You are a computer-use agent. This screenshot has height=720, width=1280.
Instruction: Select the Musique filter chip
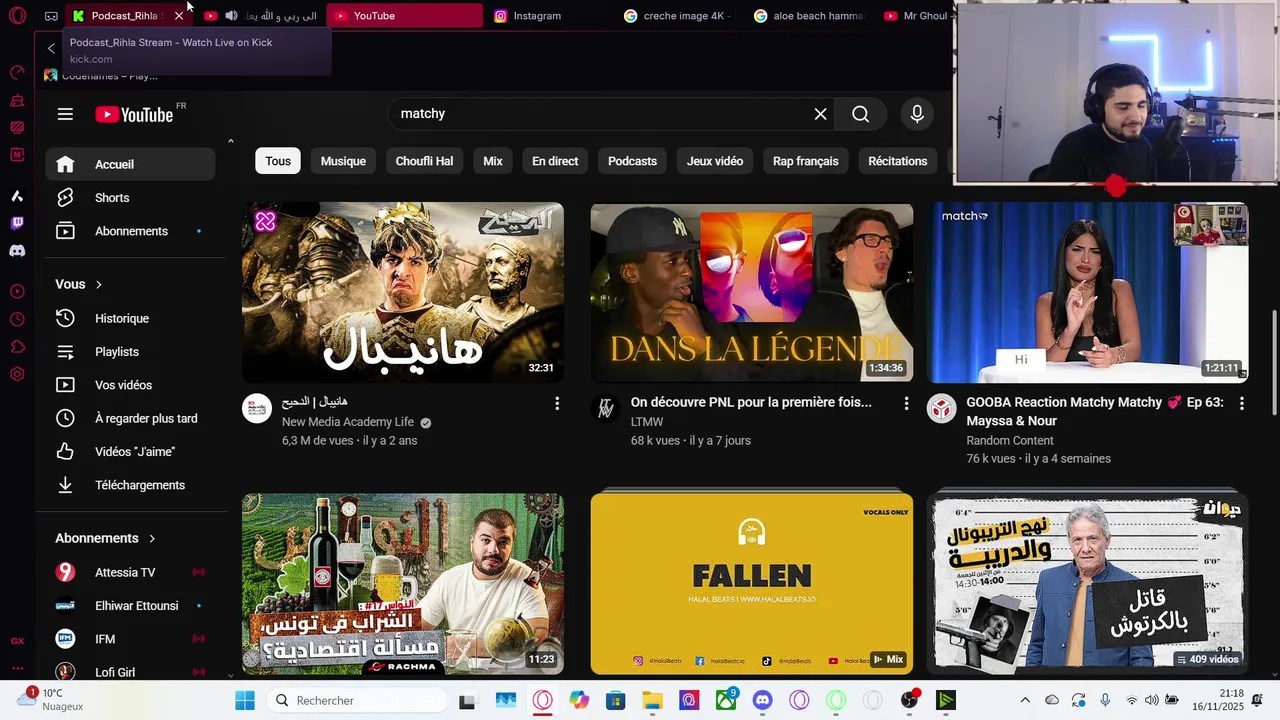point(343,161)
